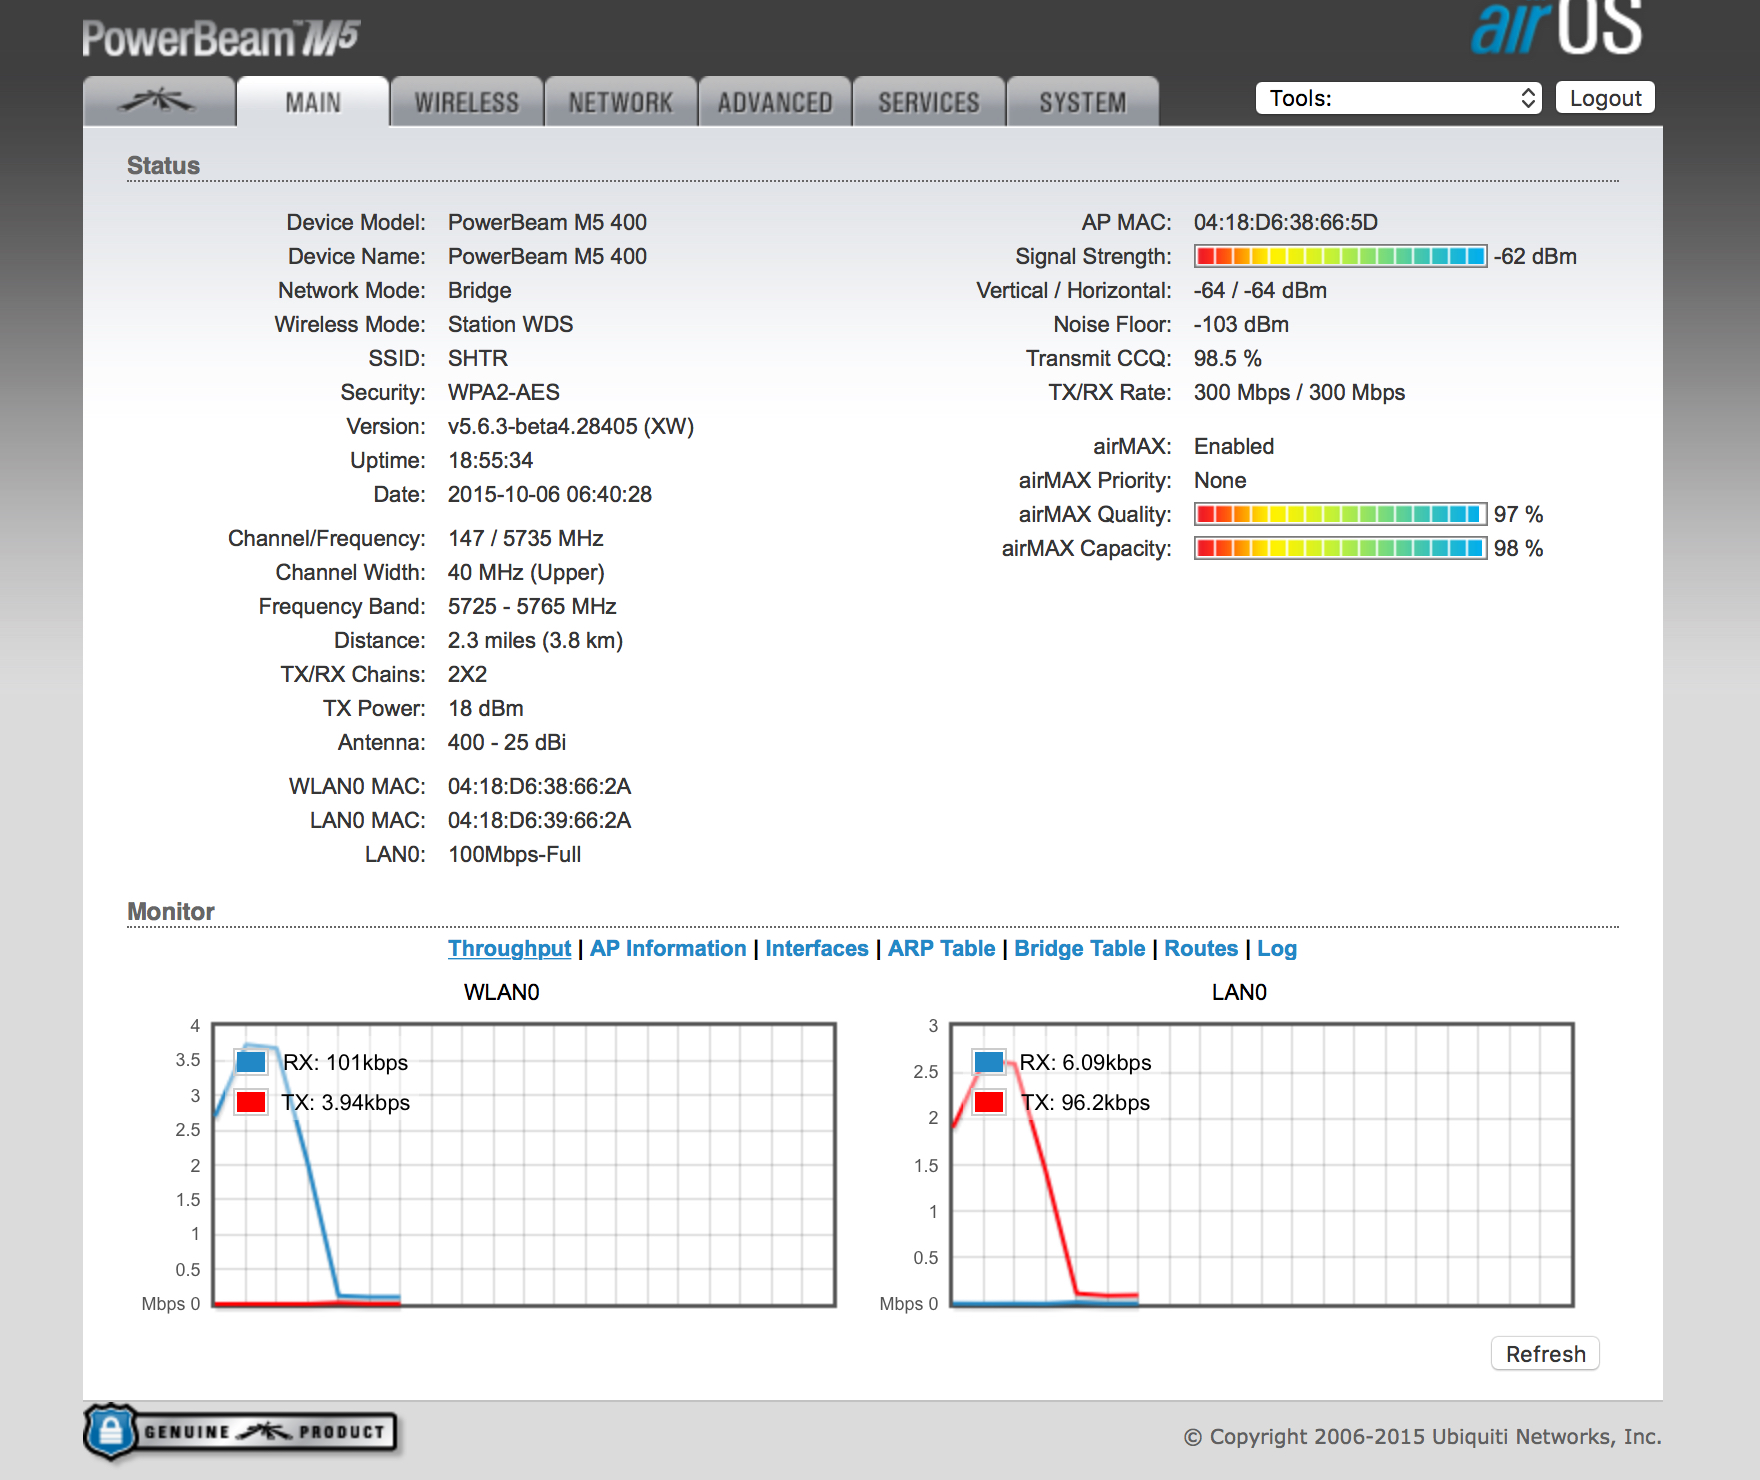Click the signal value -62 dBm
The width and height of the screenshot is (1760, 1480).
(1535, 256)
